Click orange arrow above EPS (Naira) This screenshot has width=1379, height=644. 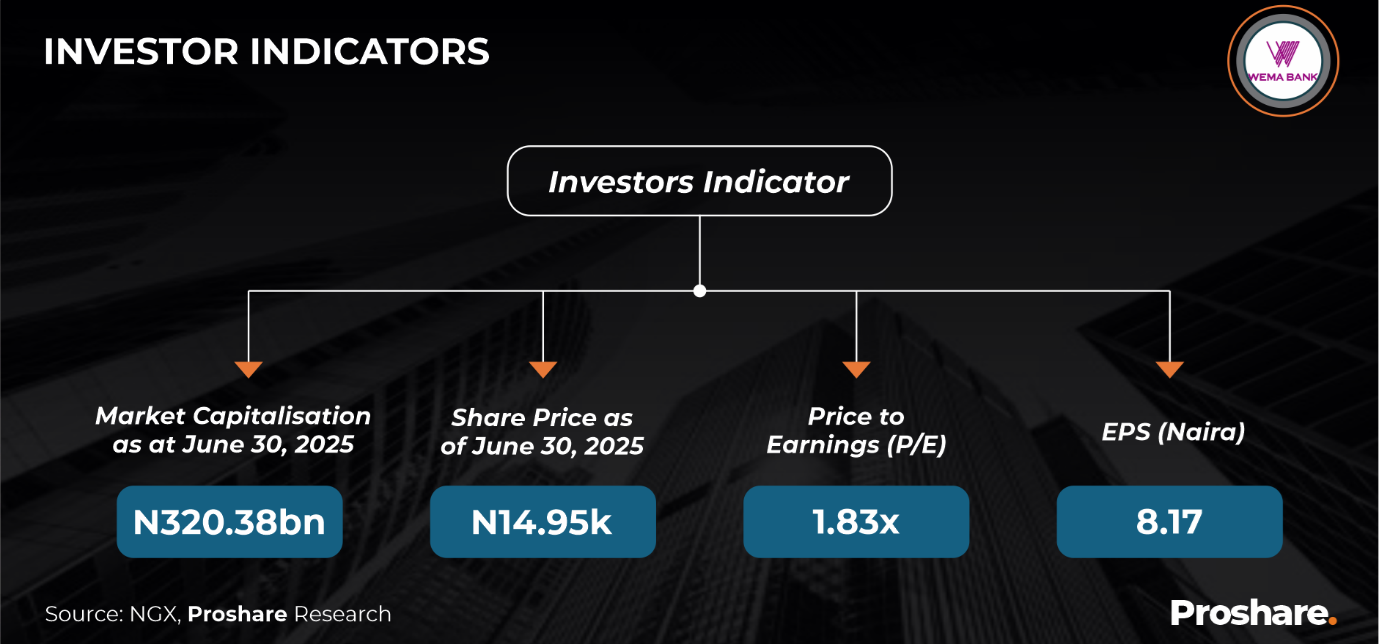[x=1169, y=369]
